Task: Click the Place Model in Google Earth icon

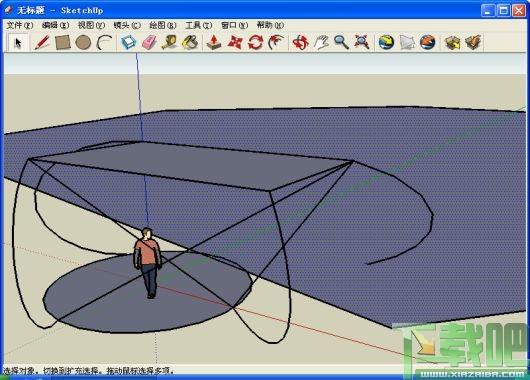Action: pos(428,43)
